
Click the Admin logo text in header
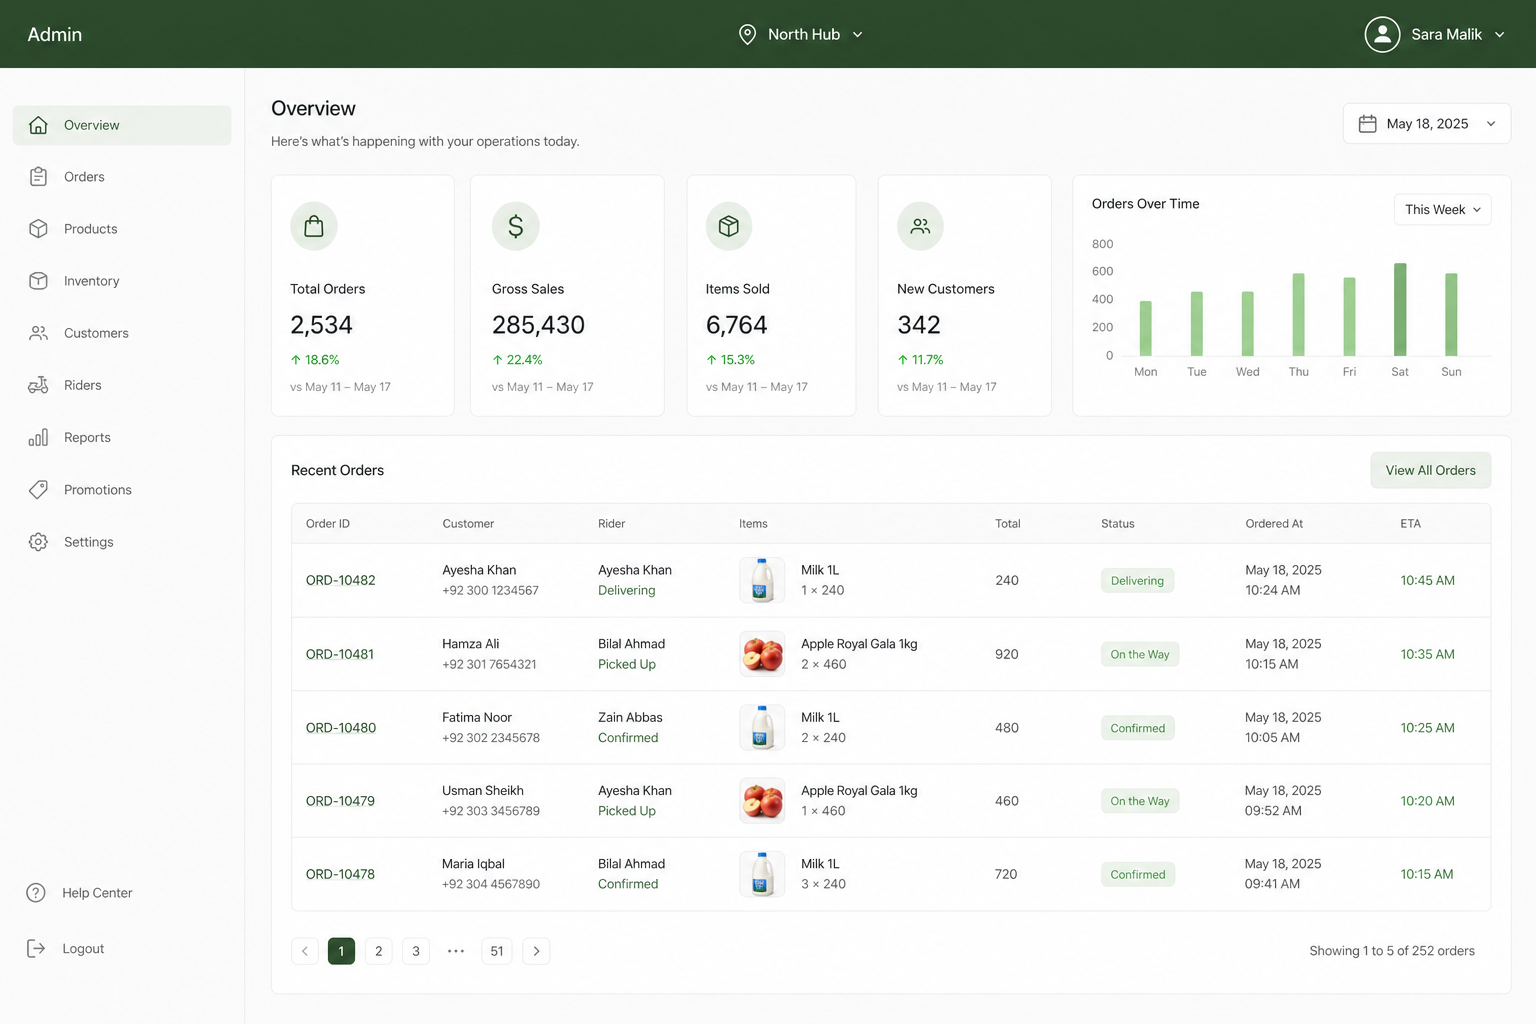(55, 34)
